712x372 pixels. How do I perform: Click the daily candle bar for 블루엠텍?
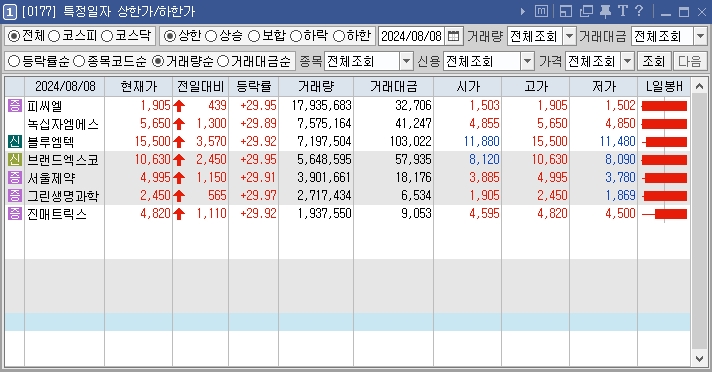(664, 142)
